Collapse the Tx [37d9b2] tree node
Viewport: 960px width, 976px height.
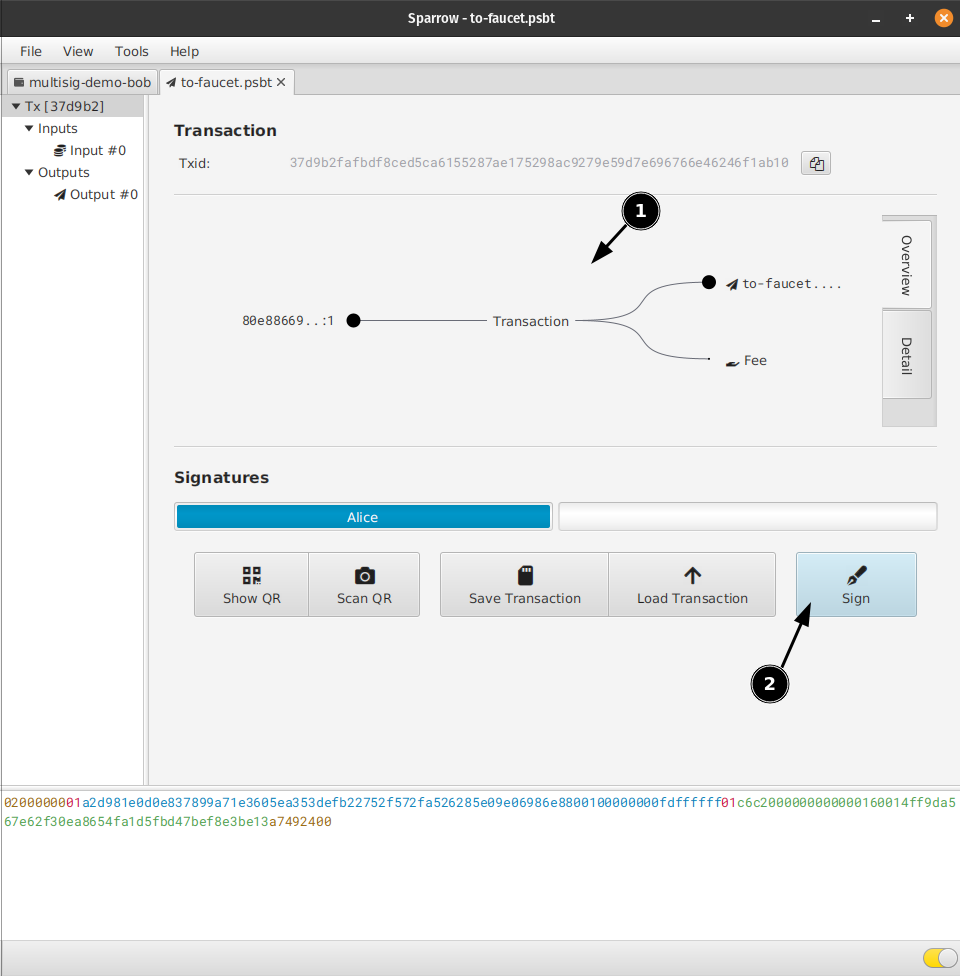click(16, 106)
